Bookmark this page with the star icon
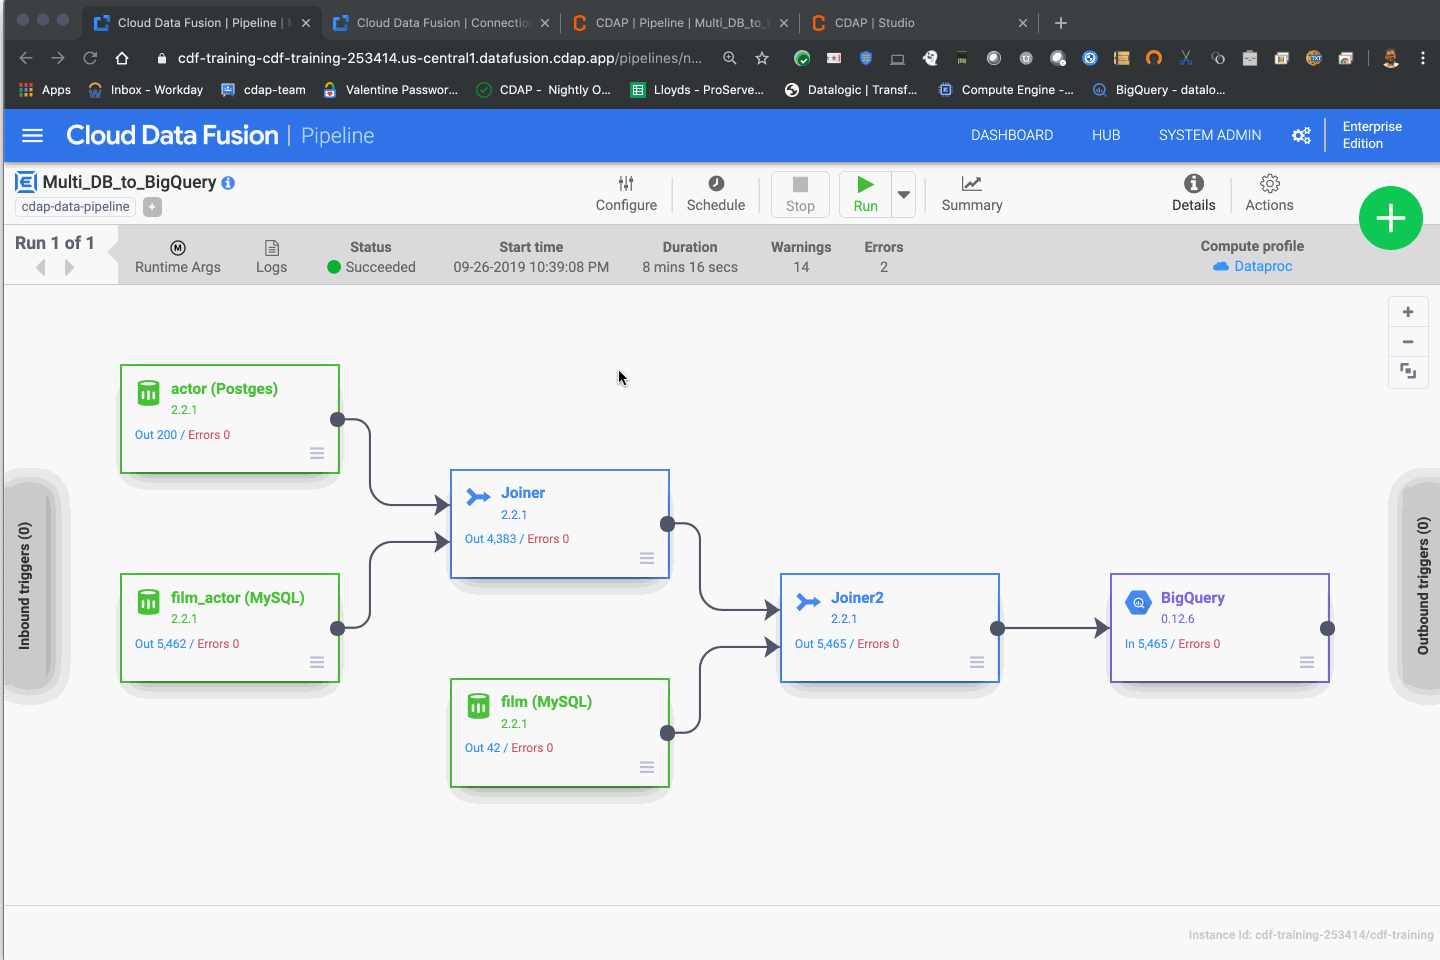 762,58
